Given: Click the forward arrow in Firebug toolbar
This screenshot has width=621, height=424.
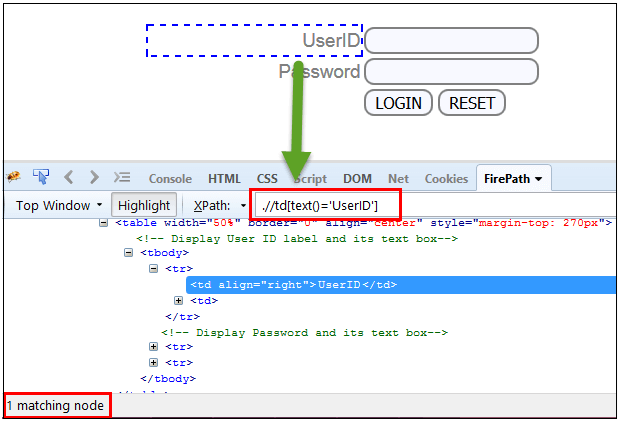Looking at the screenshot, I should point(94,178).
